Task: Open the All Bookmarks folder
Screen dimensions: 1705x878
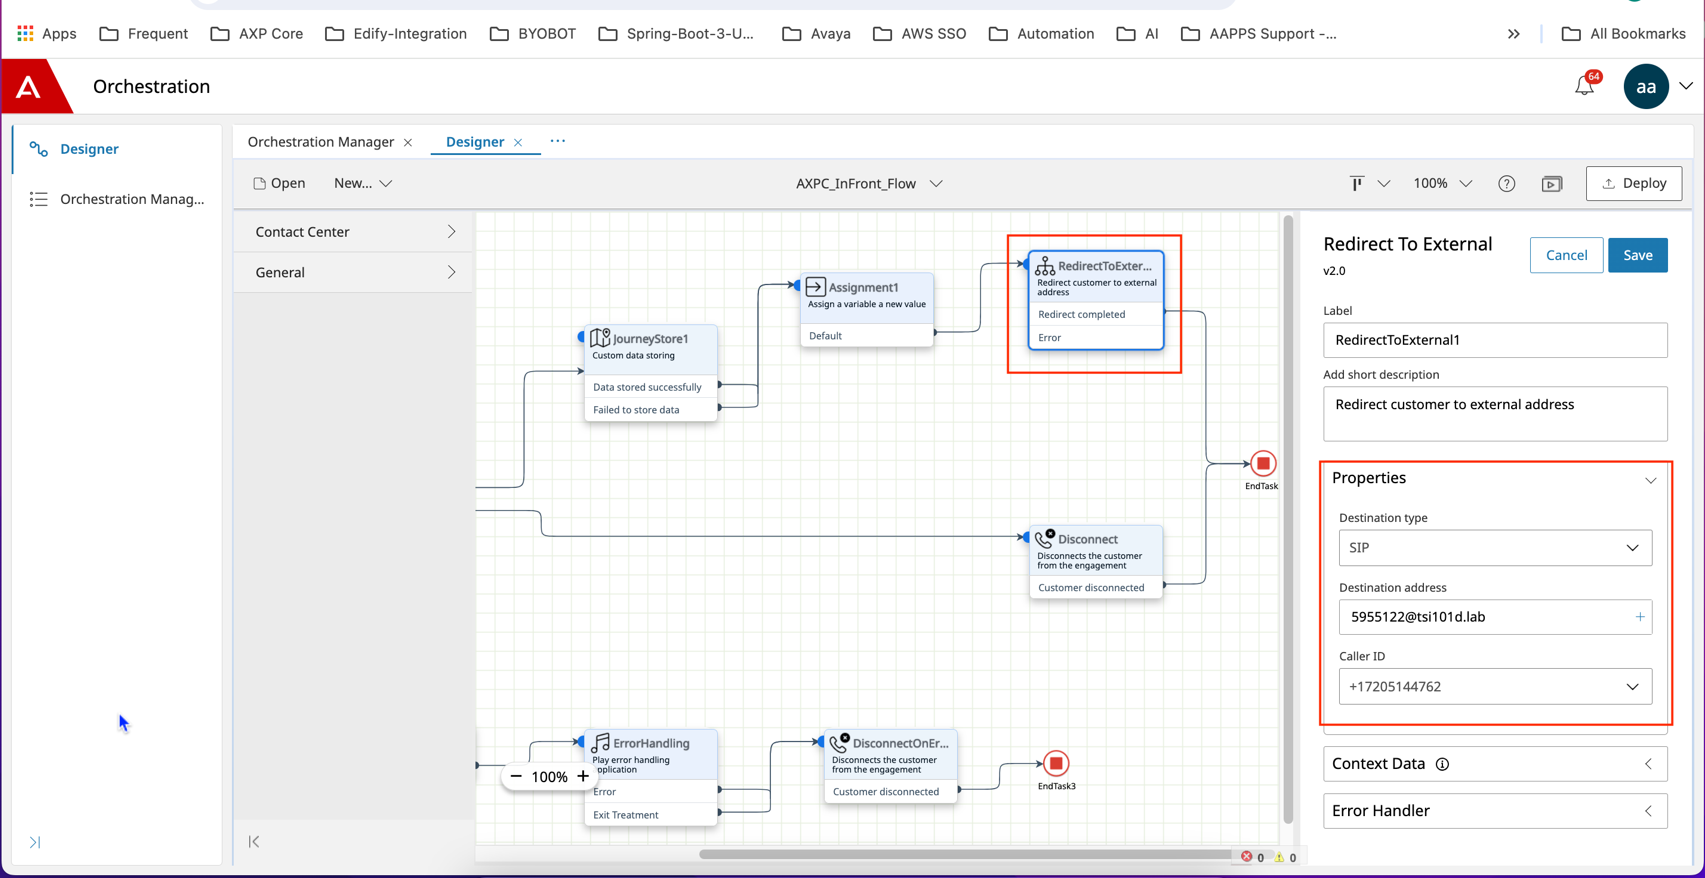Action: 1624,33
